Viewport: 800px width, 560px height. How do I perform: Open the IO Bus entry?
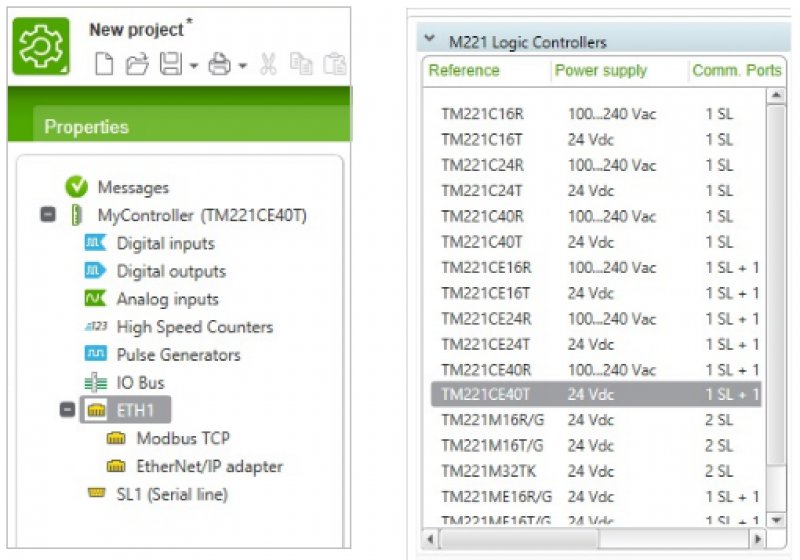click(140, 383)
